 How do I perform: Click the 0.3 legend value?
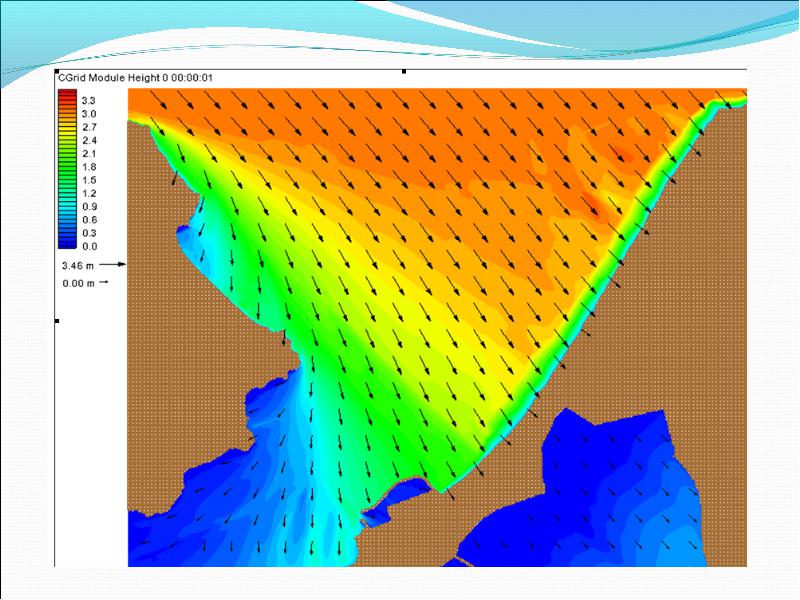[89, 233]
